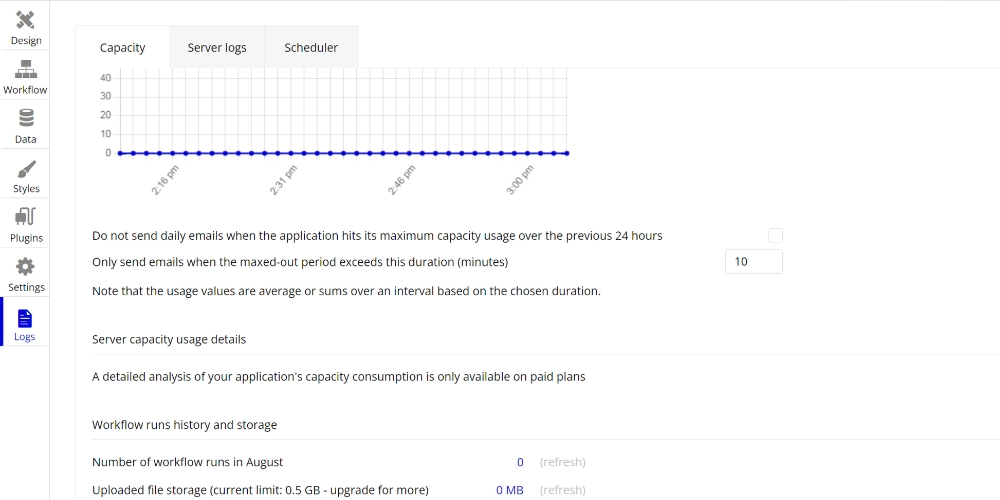Viewport: 1000px width, 500px height.
Task: Refresh the uploaded file storage value
Action: coord(562,490)
